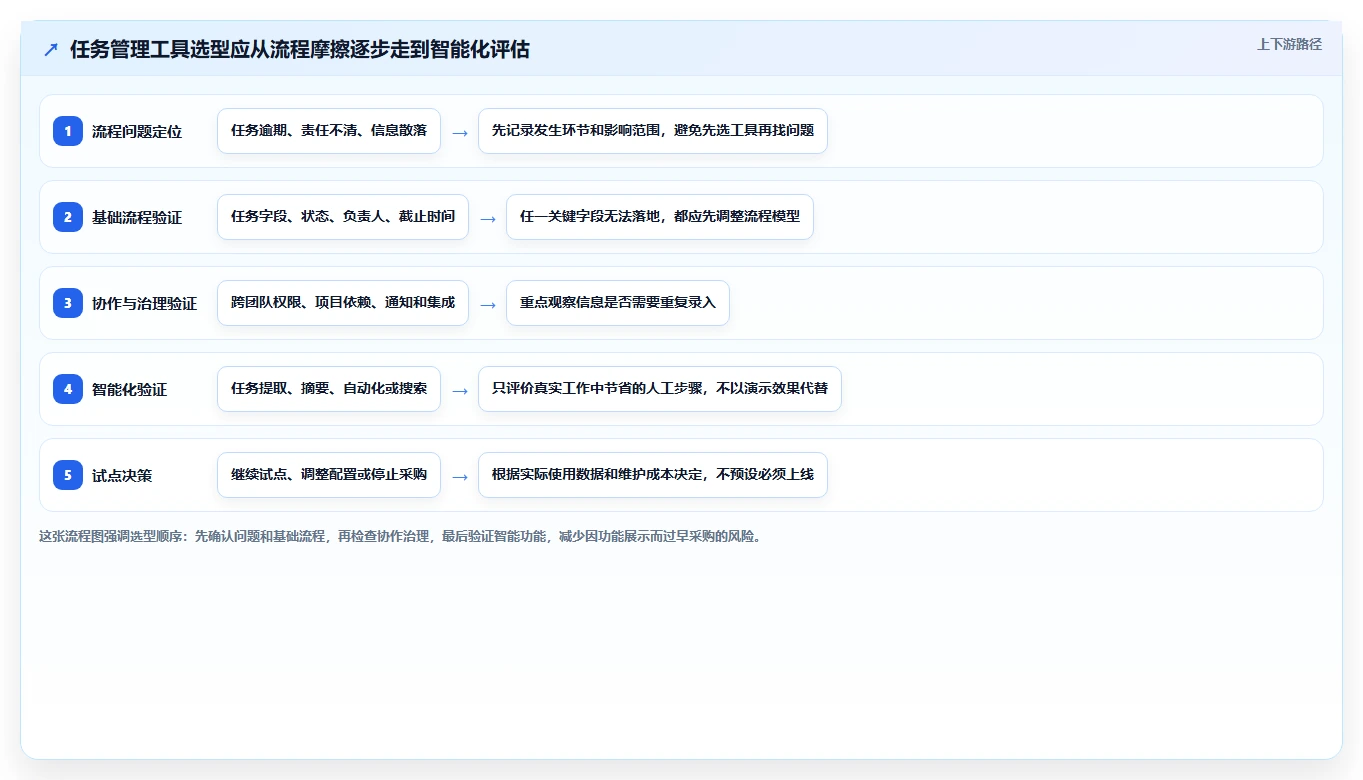The image size is (1363, 780).
Task: Click the arrow icon beside the title
Action: [x=50, y=50]
